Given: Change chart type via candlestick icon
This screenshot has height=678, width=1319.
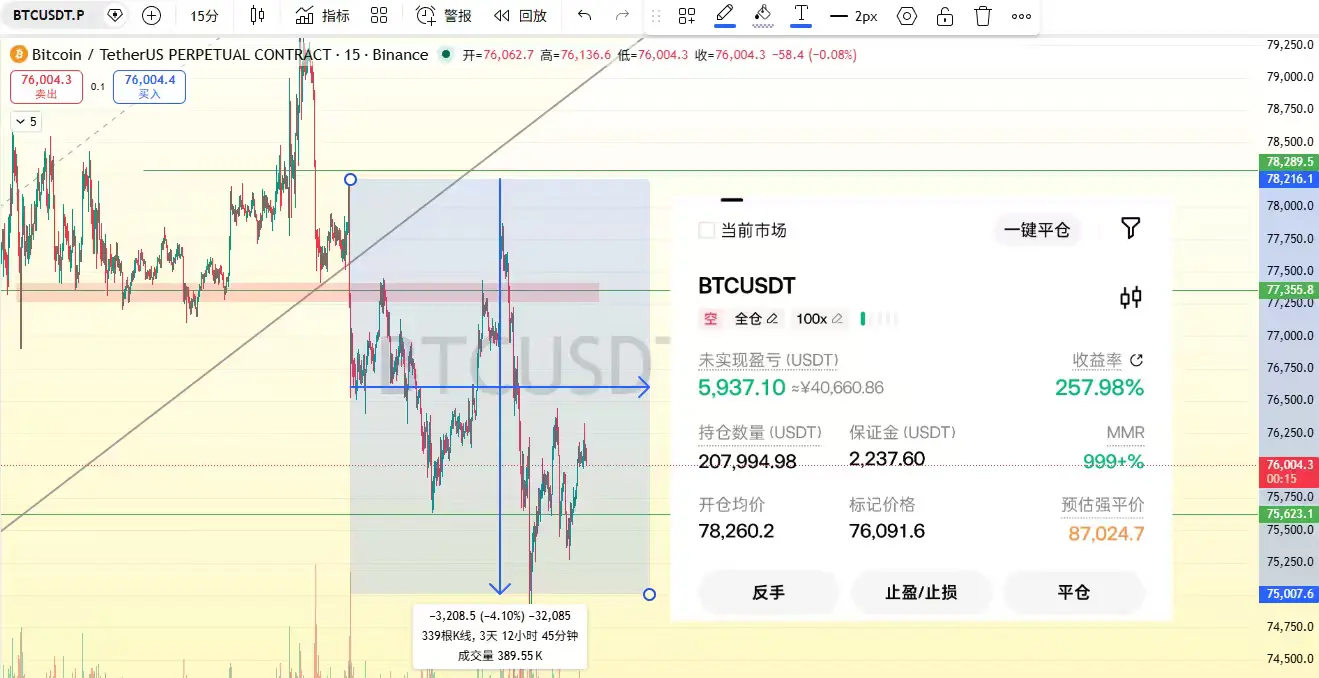Looking at the screenshot, I should (258, 15).
